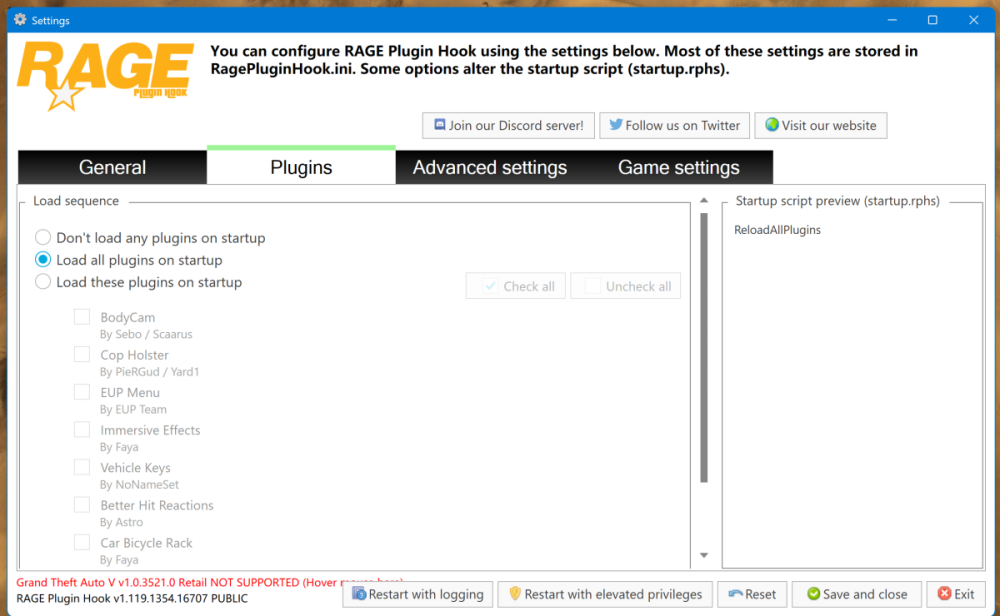Click the red Exit icon
This screenshot has width=1000, height=616.
[x=944, y=594]
